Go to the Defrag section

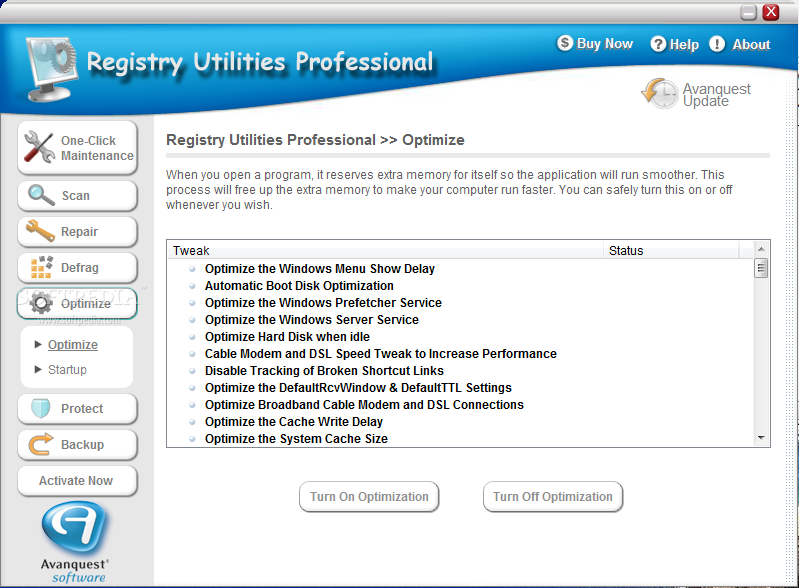point(77,268)
